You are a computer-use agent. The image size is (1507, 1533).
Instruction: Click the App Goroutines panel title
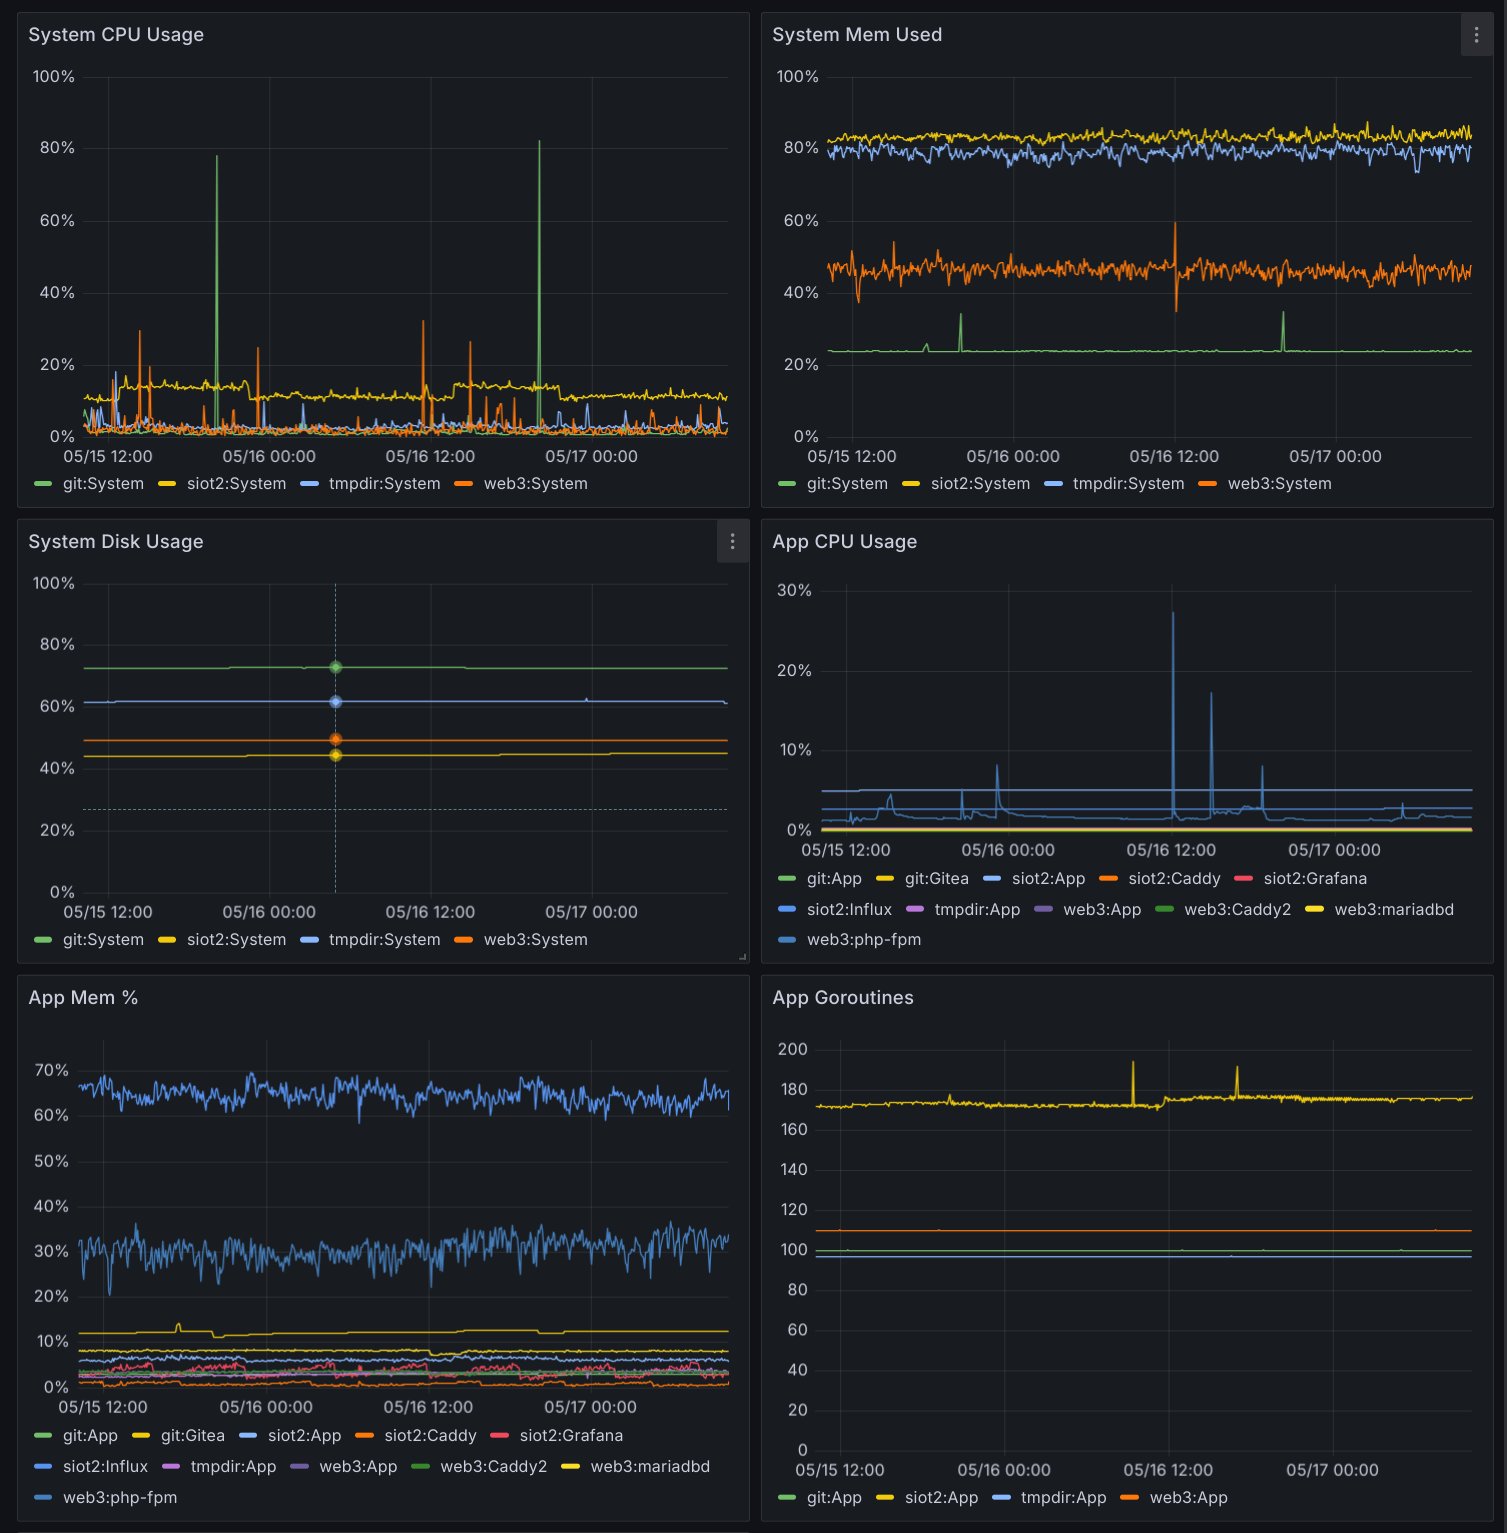pyautogui.click(x=843, y=998)
